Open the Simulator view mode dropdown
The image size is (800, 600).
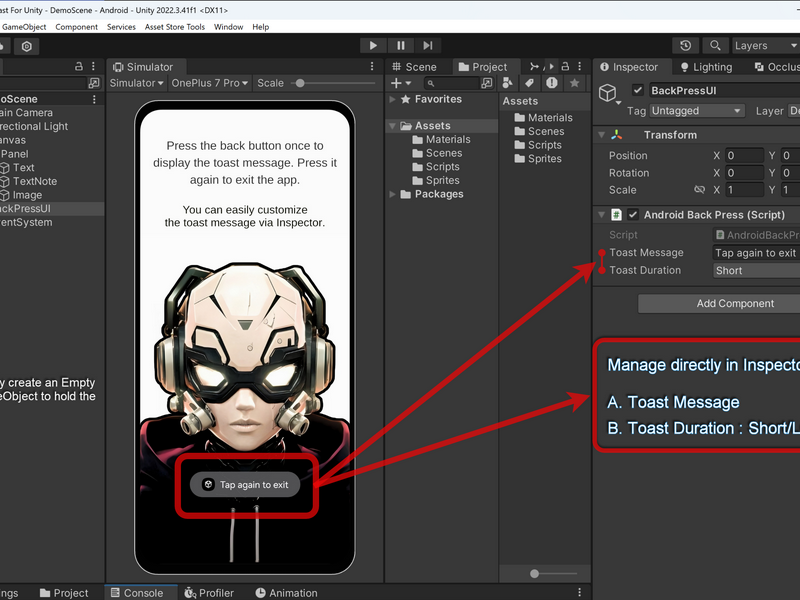[x=136, y=83]
